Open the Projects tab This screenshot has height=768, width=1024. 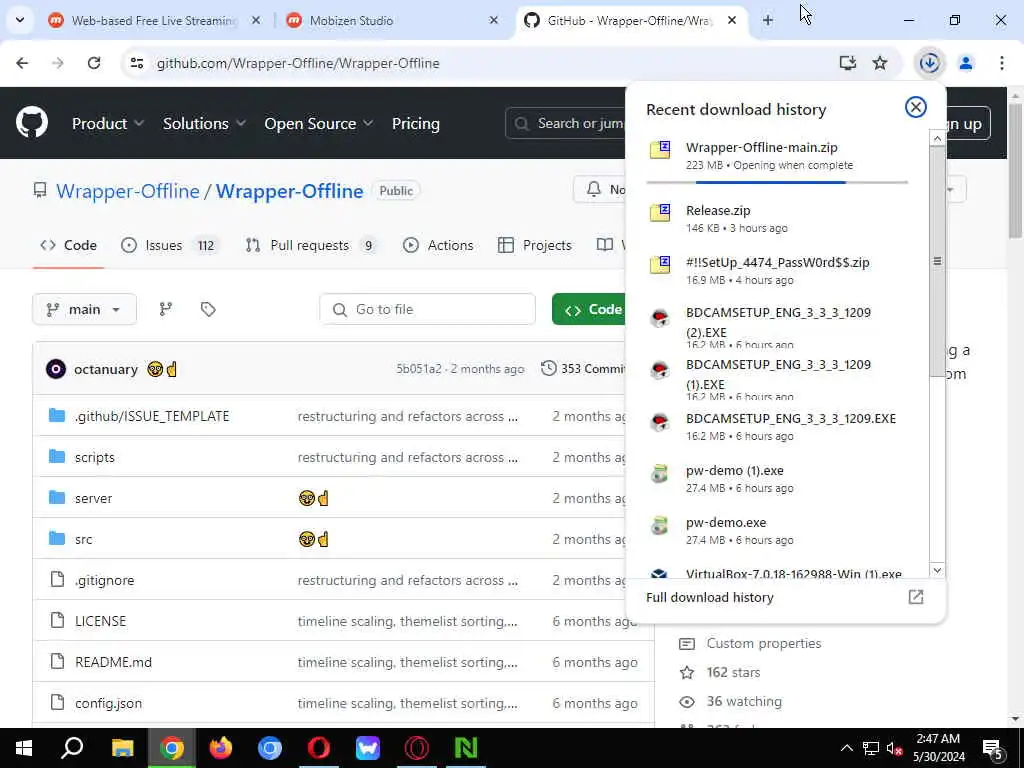535,245
